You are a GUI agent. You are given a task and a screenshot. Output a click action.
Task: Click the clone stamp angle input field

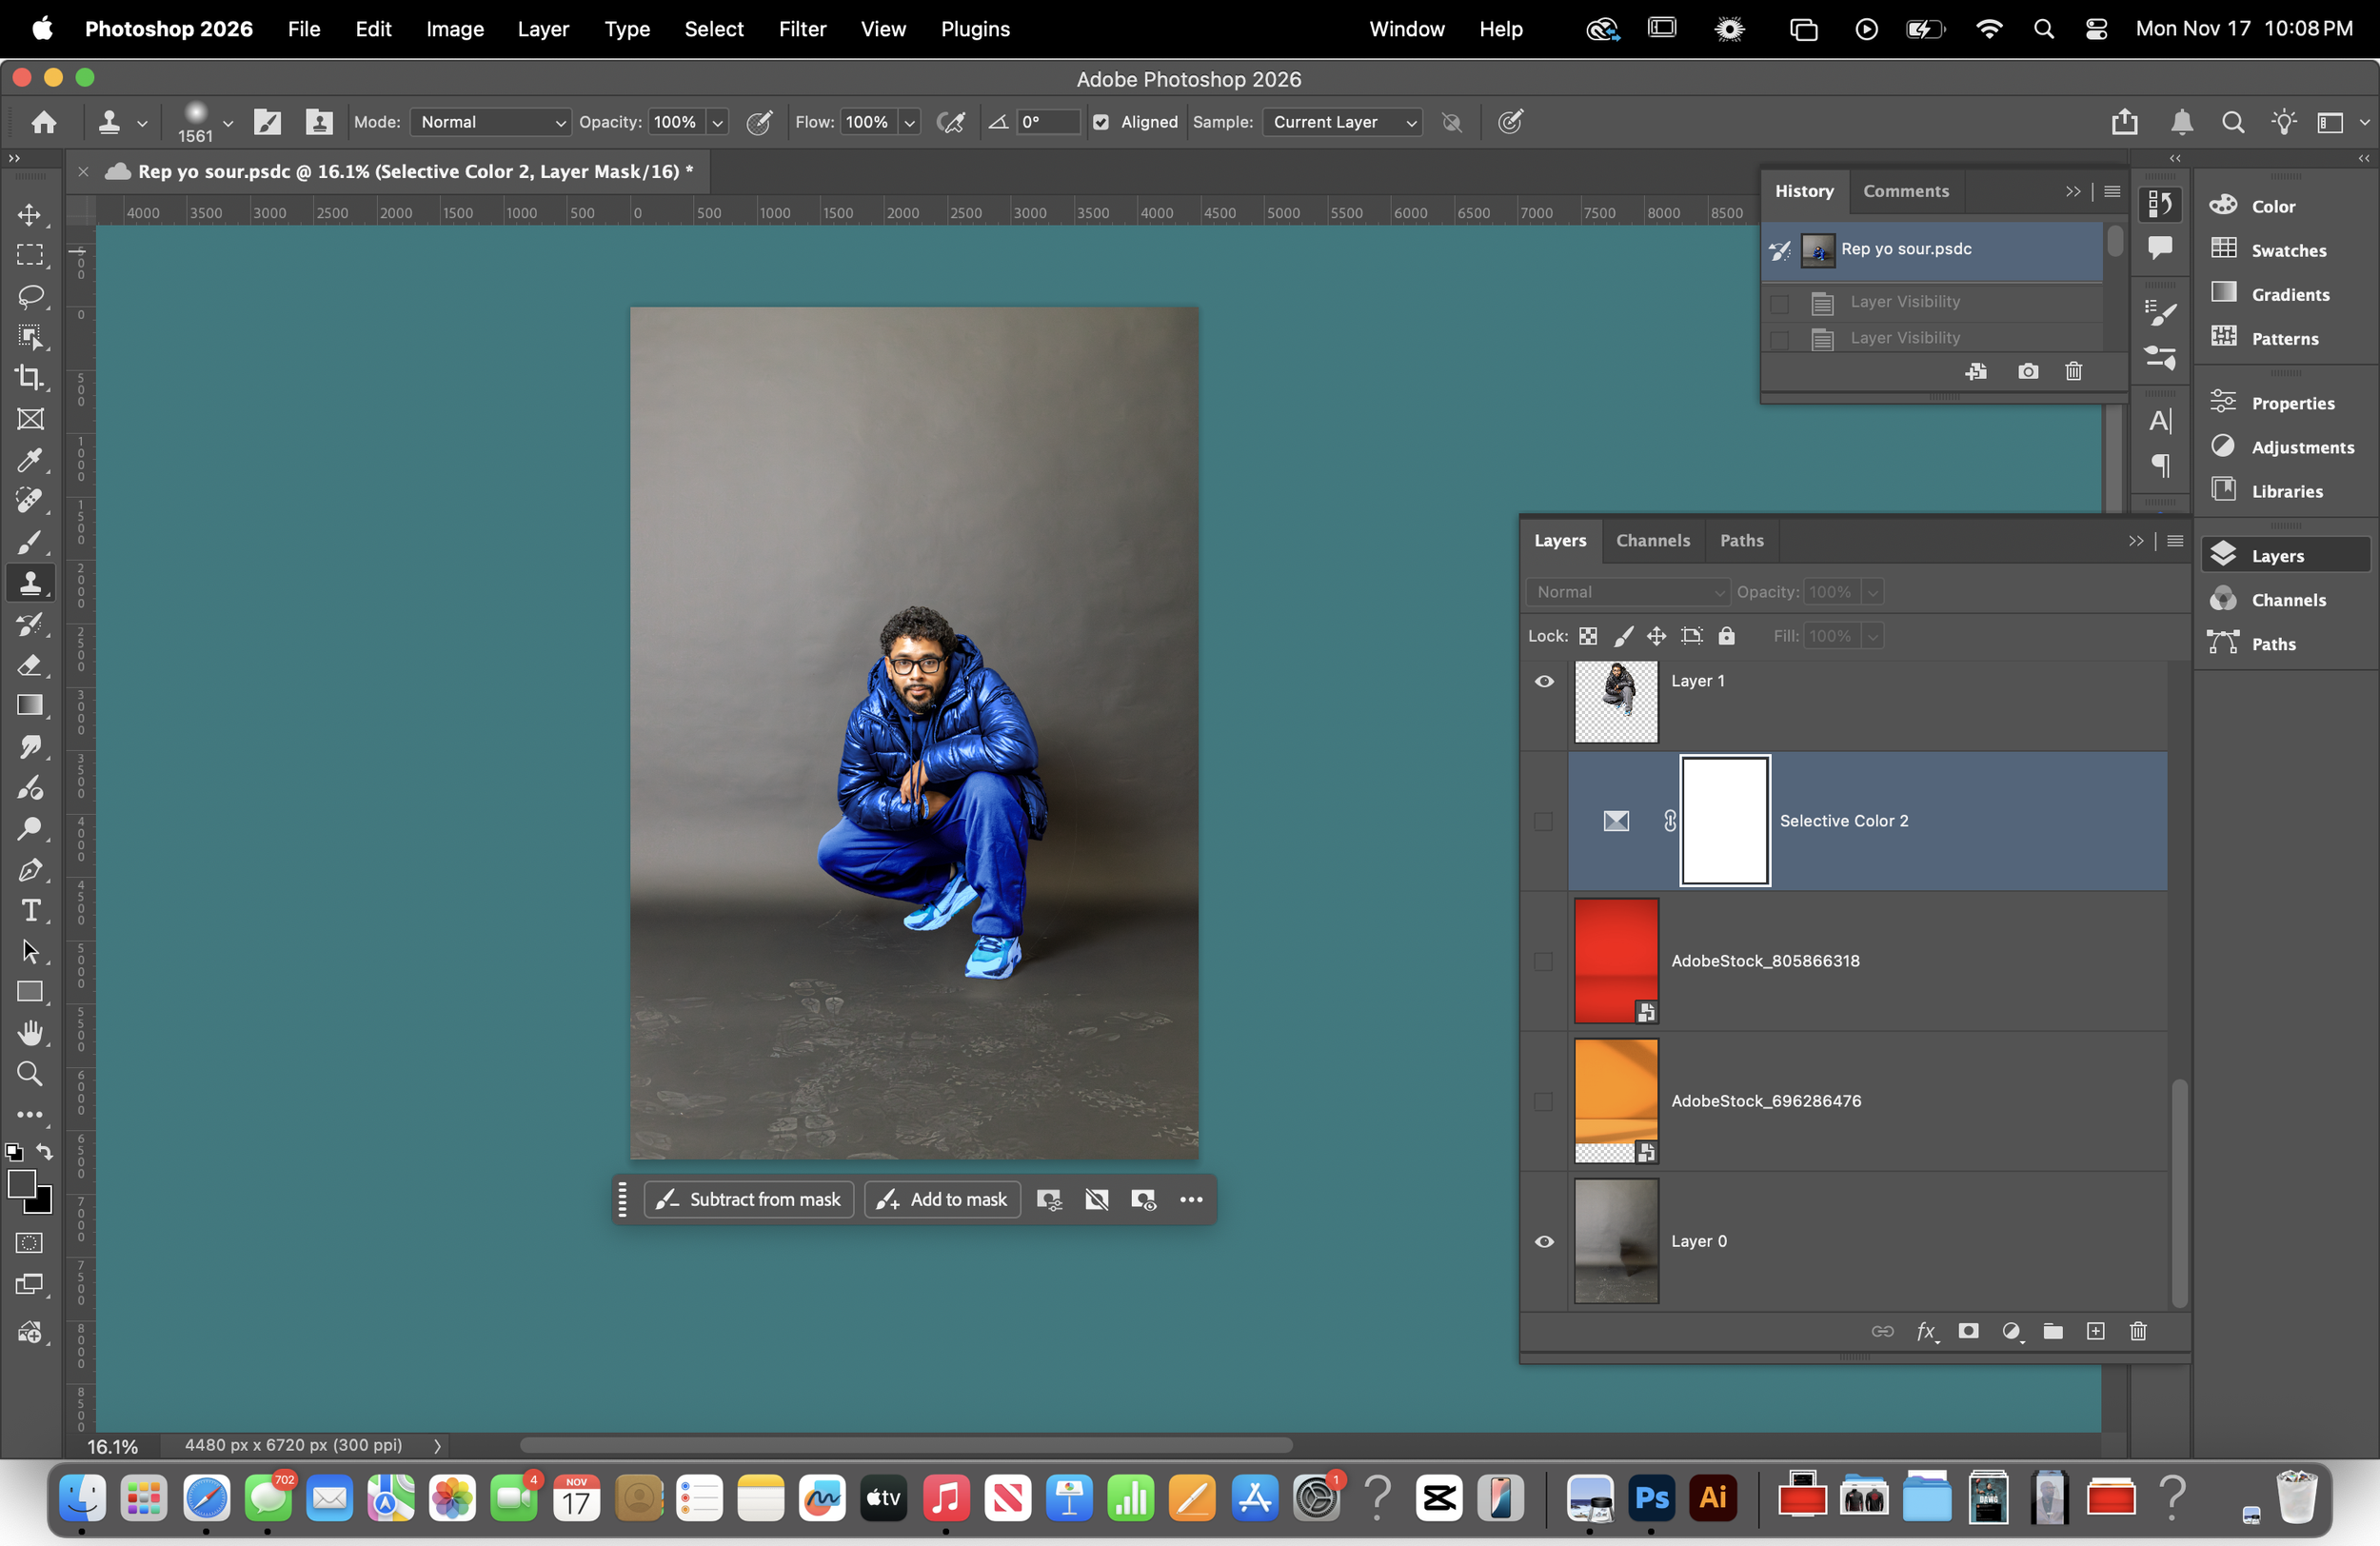point(1048,122)
